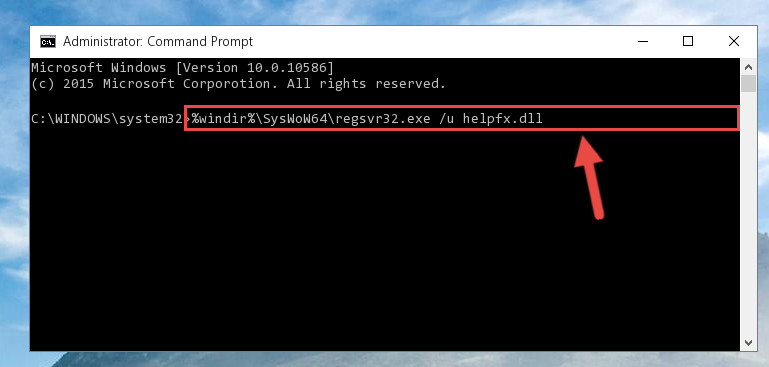The image size is (769, 367).
Task: Click the scrollbar down arrow
Action: point(748,342)
